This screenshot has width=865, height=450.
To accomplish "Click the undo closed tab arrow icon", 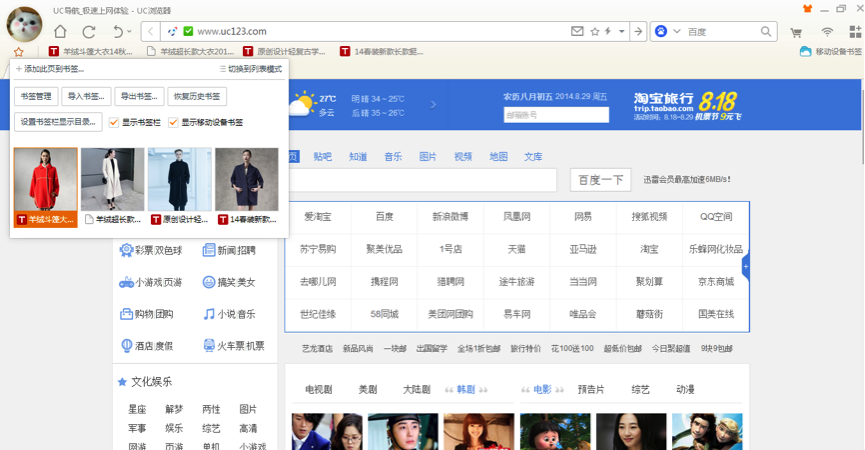I will pos(118,31).
